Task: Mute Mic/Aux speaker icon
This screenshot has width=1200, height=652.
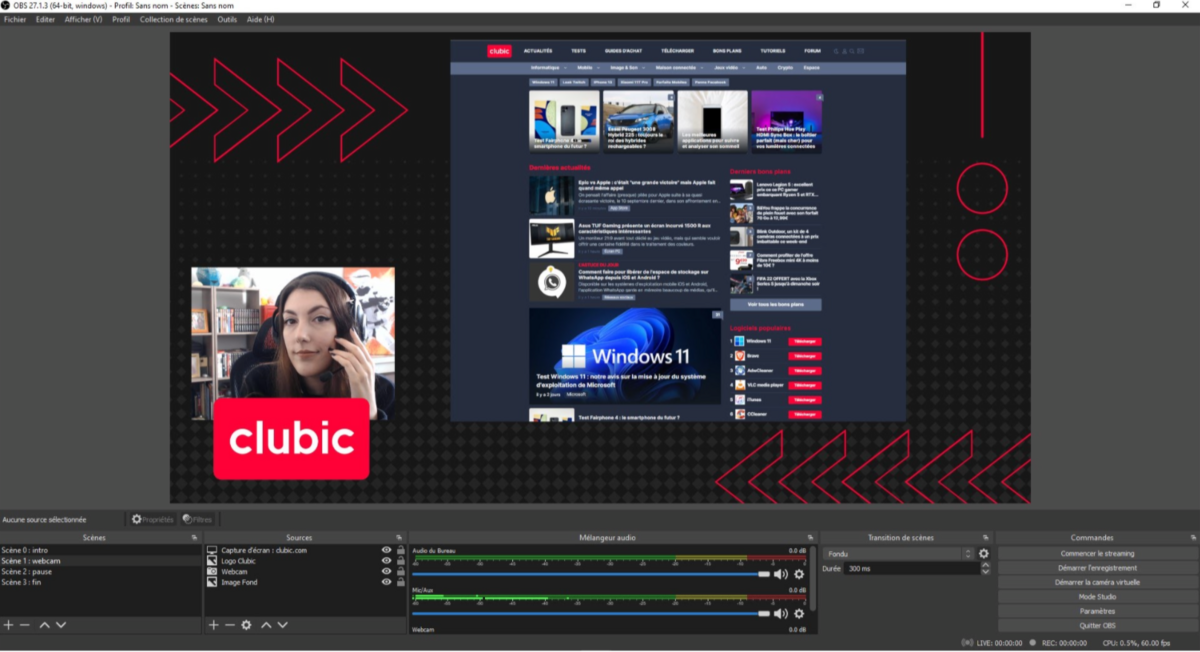Action: [x=781, y=613]
